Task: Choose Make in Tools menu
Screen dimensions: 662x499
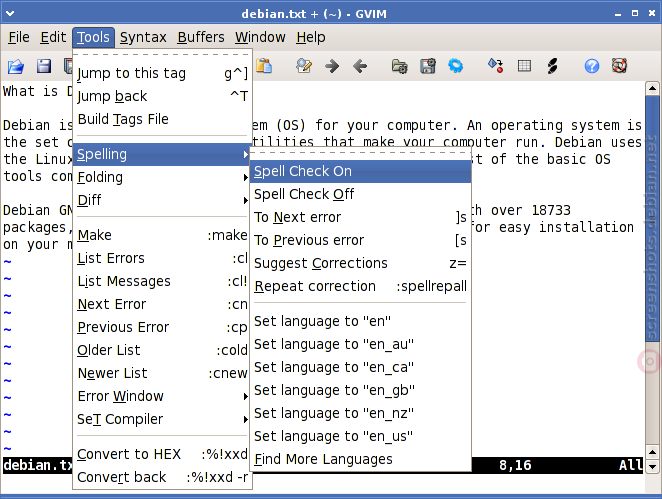Action: click(163, 235)
